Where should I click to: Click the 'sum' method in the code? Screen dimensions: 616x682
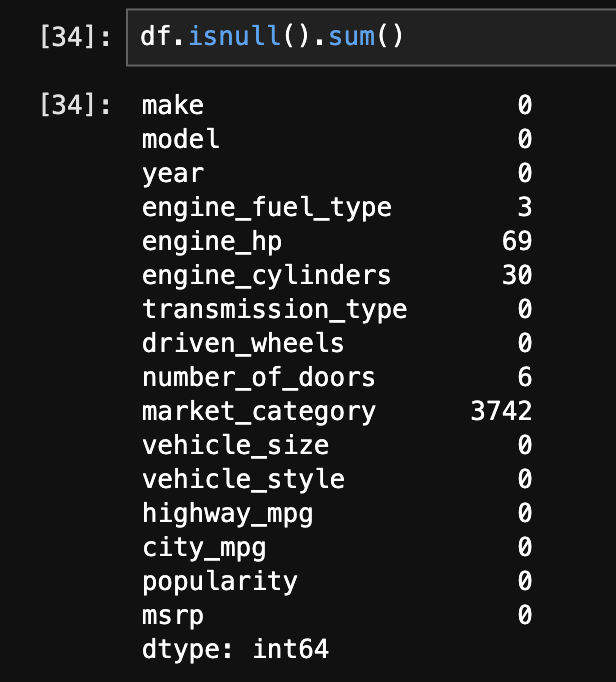(x=351, y=37)
